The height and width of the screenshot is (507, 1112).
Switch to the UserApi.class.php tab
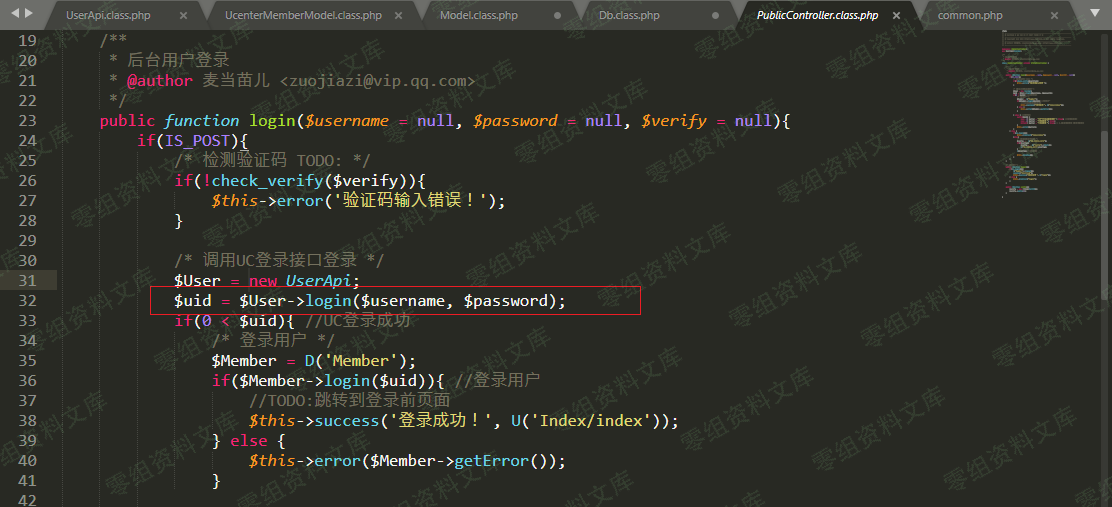[107, 16]
